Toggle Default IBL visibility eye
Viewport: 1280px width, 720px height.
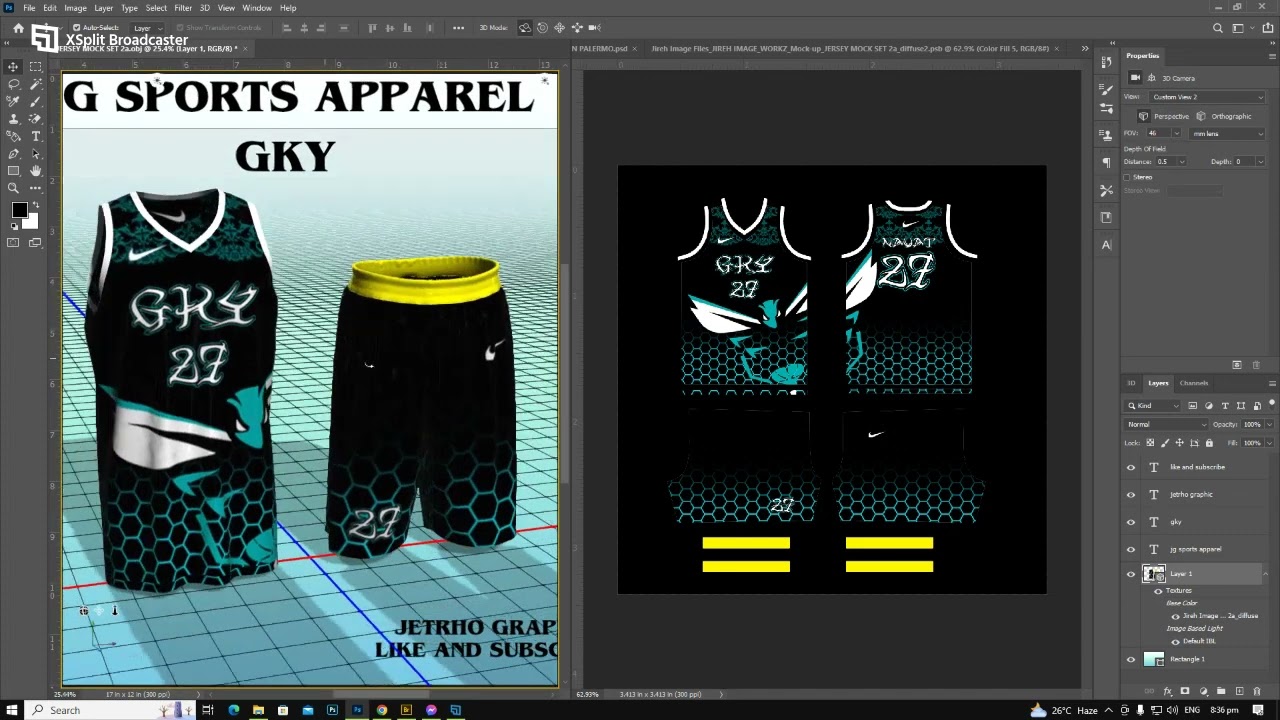(x=1175, y=641)
